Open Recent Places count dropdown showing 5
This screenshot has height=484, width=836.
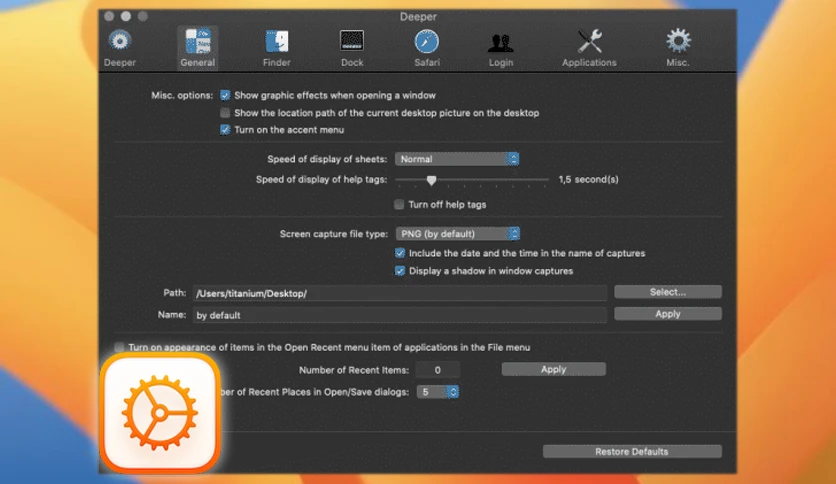(x=437, y=392)
